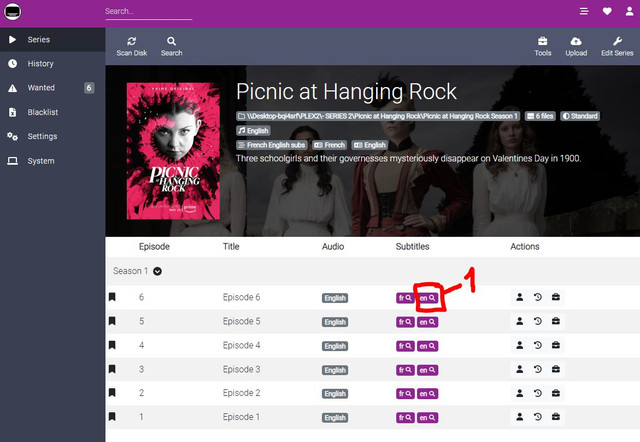Open tools briefcase icon for Episode 6
The height and width of the screenshot is (442, 640).
556,297
